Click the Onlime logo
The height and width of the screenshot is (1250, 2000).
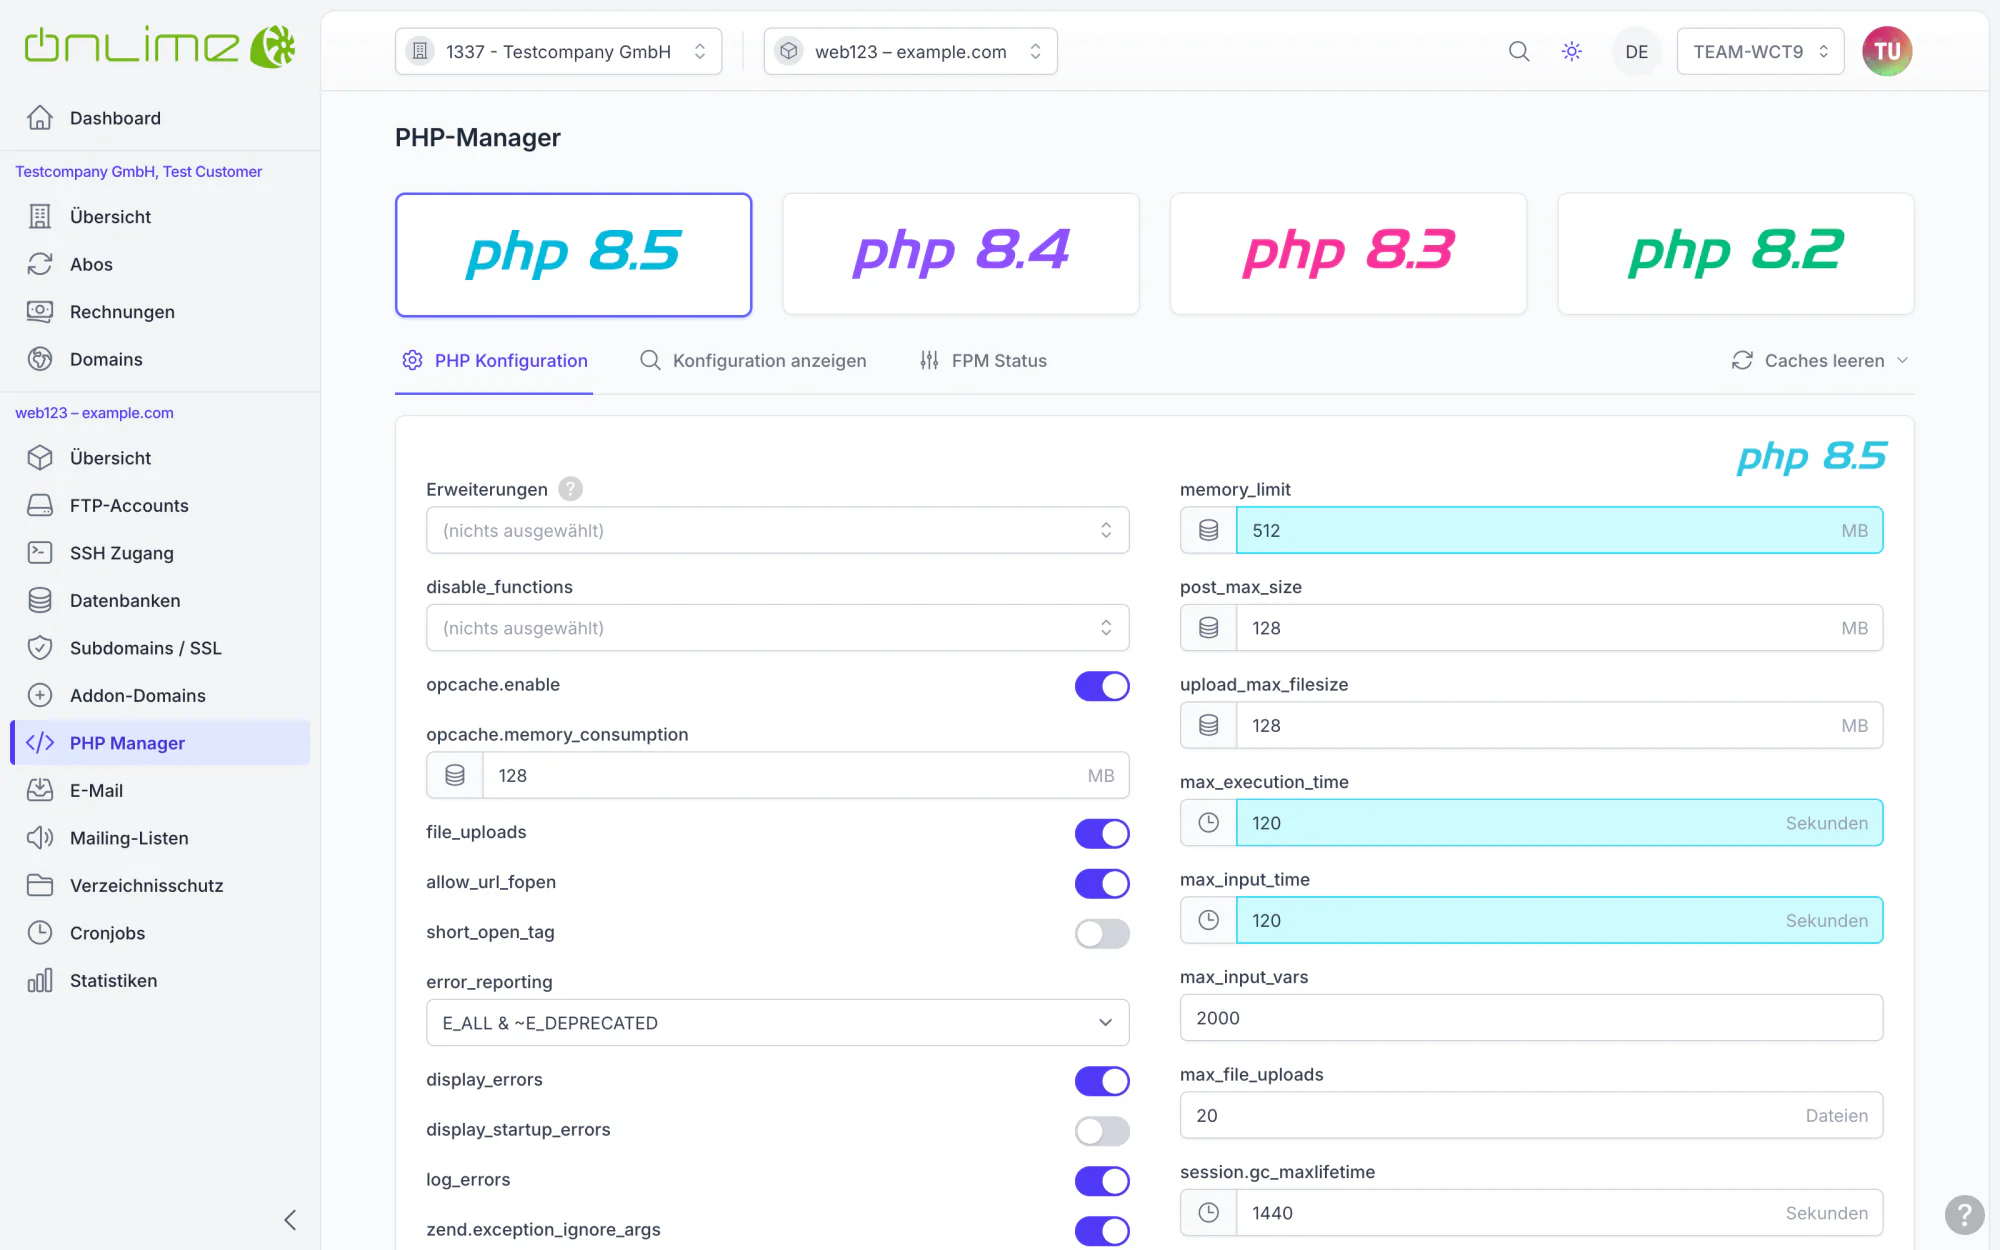(160, 47)
